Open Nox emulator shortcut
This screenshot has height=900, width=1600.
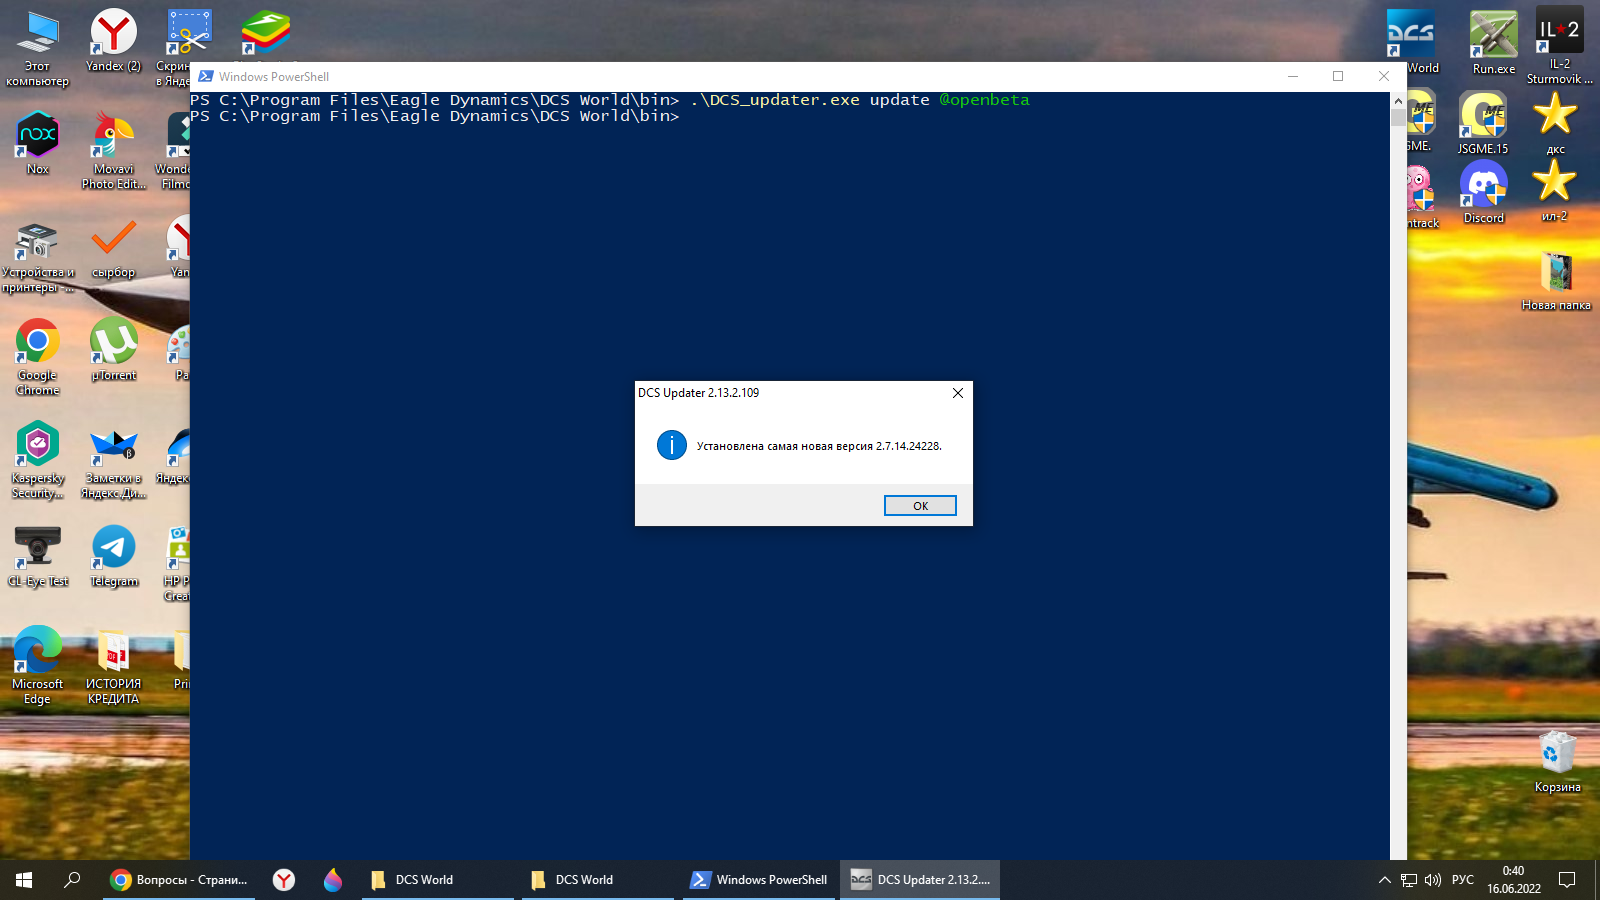click(38, 143)
